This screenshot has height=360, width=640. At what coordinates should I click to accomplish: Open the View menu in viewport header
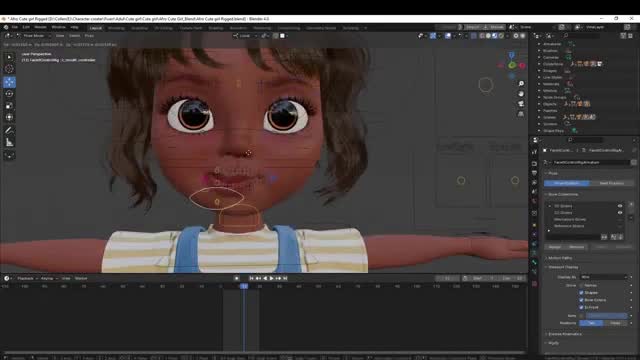pos(60,36)
